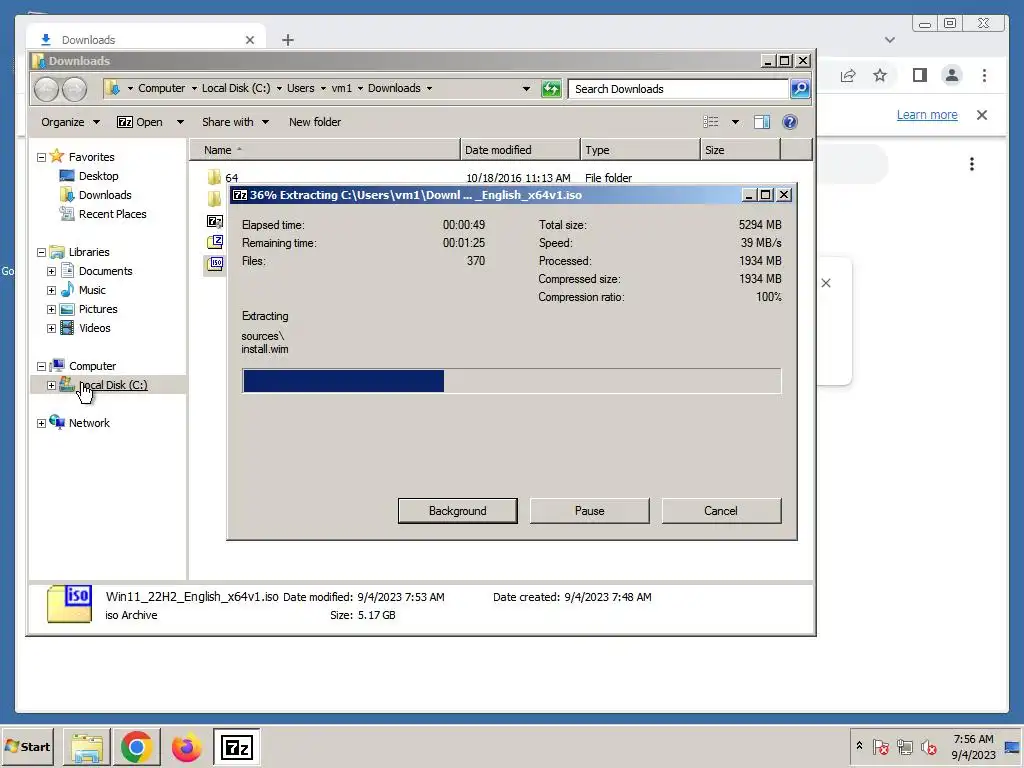Expand the Documents library node
The width and height of the screenshot is (1024, 768).
[51, 271]
